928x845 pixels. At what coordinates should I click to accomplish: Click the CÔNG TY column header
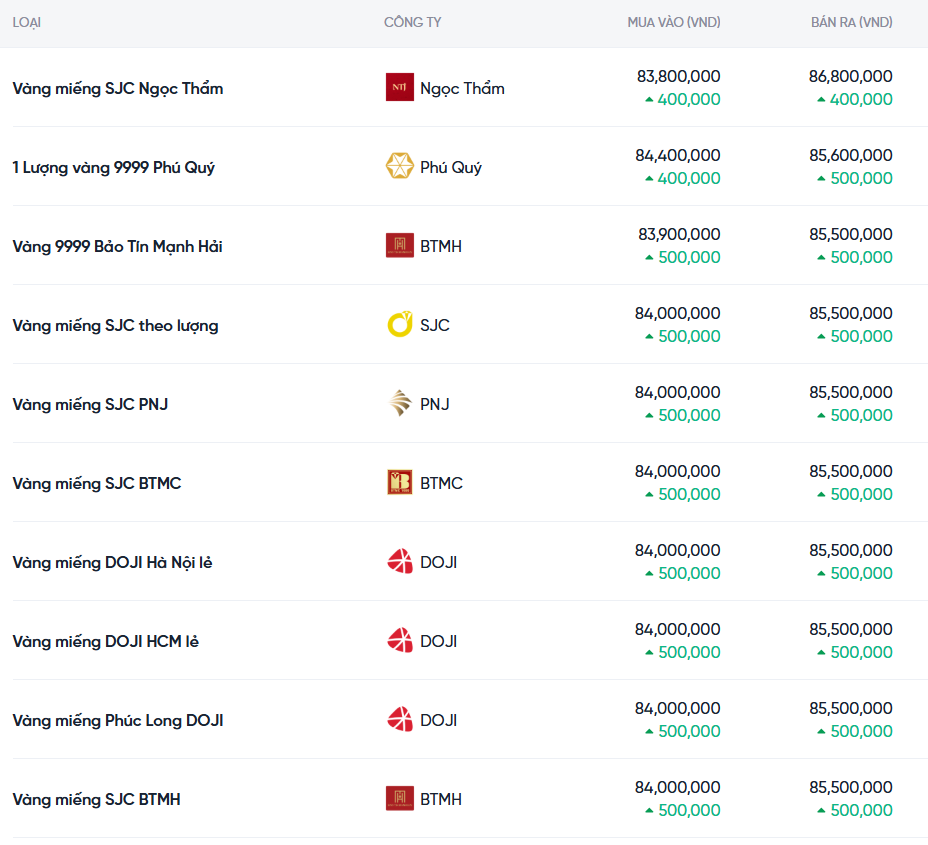click(x=412, y=22)
